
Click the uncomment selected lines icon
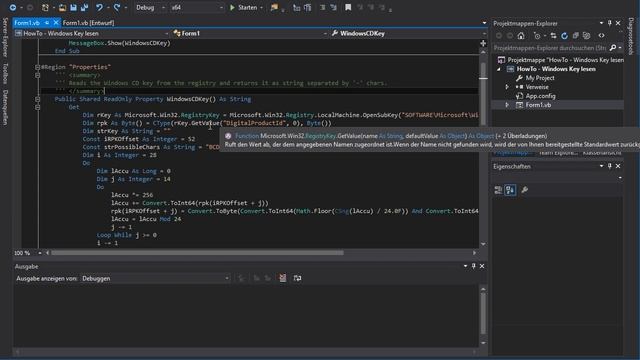point(333,7)
